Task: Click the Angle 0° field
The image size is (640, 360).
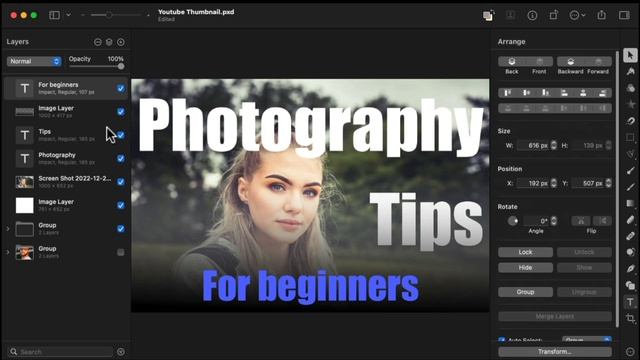Action: (x=537, y=221)
